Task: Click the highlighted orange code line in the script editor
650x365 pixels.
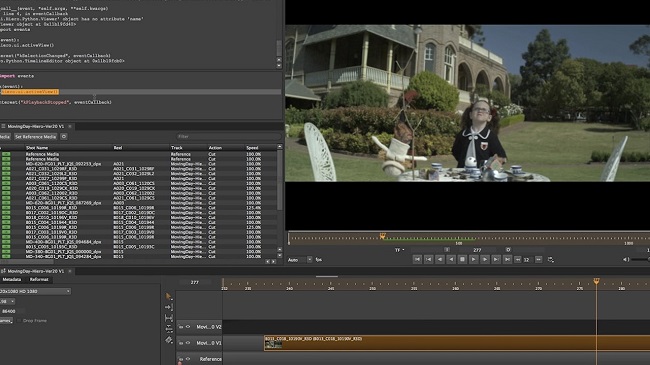Action: [29, 92]
